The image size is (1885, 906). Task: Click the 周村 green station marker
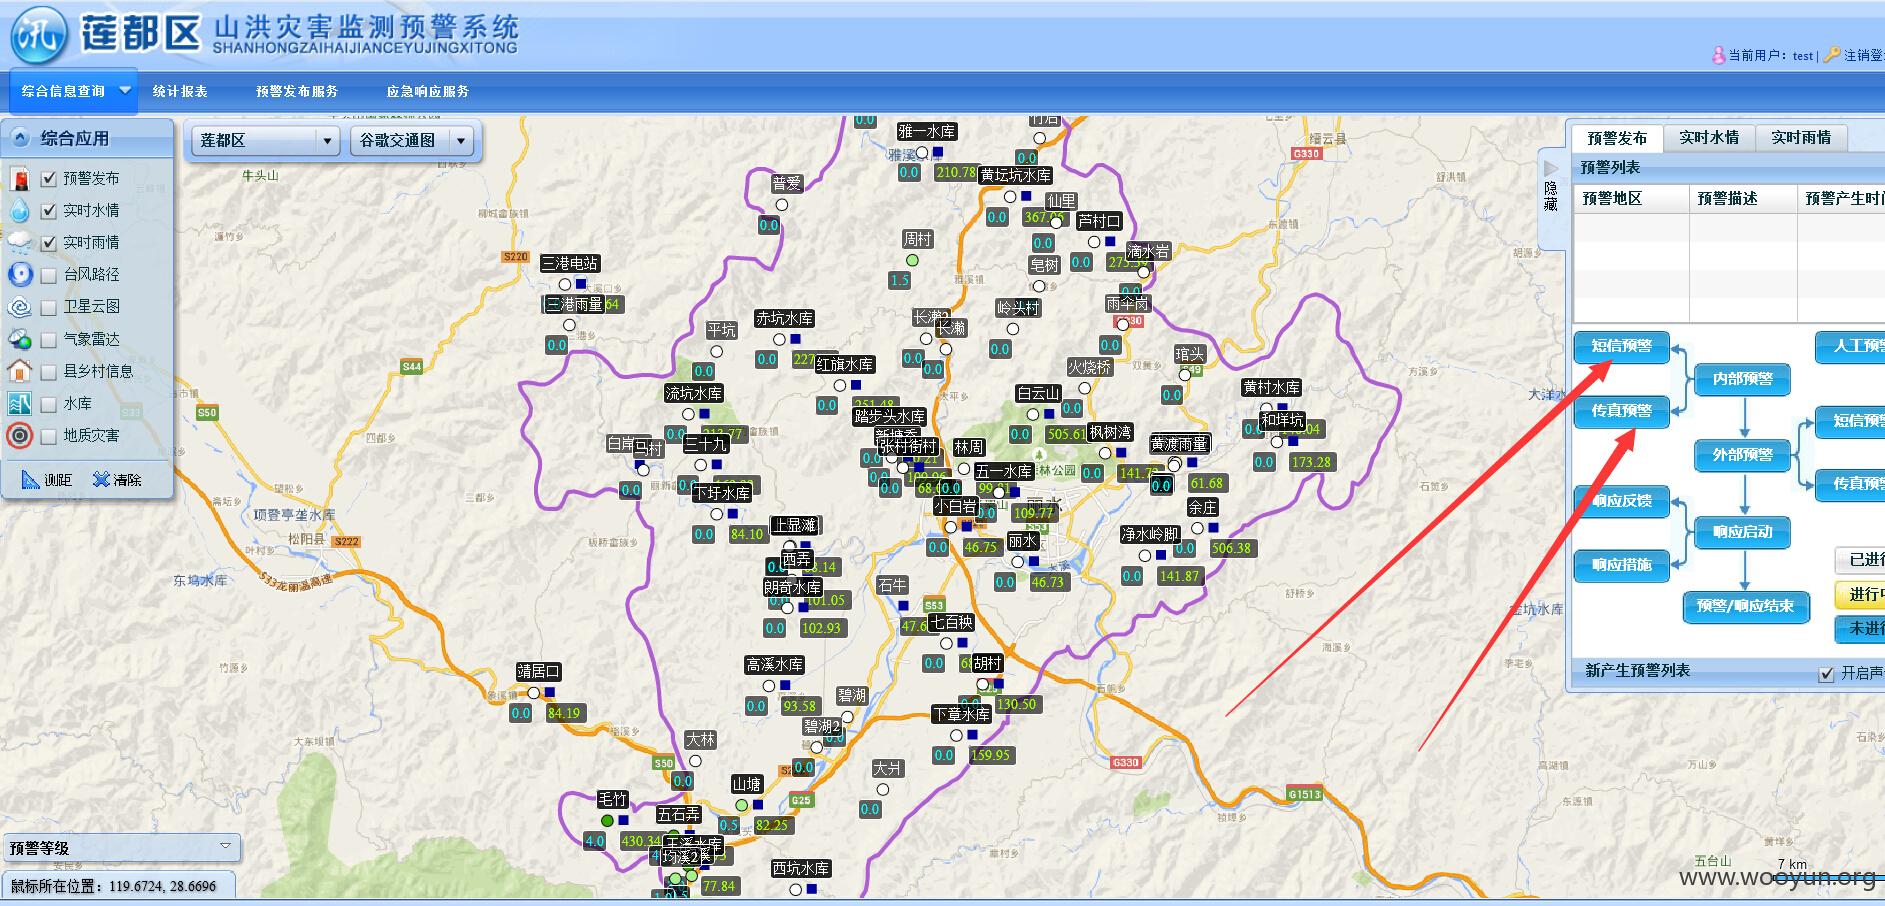[x=912, y=260]
